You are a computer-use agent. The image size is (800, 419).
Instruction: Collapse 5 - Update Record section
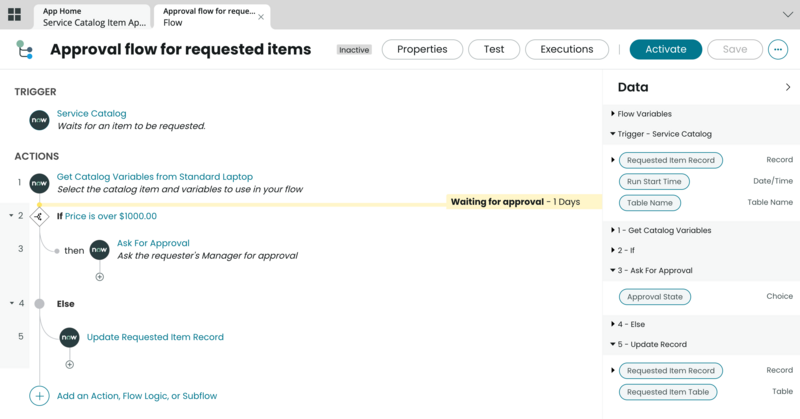[612, 344]
